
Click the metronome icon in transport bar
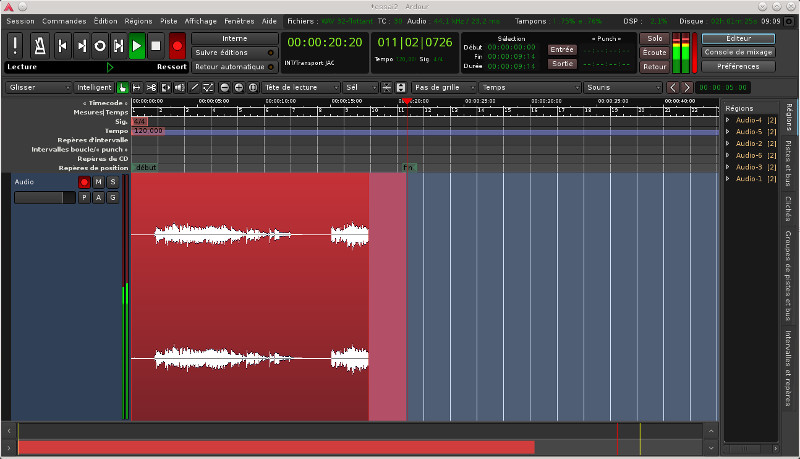[39, 45]
